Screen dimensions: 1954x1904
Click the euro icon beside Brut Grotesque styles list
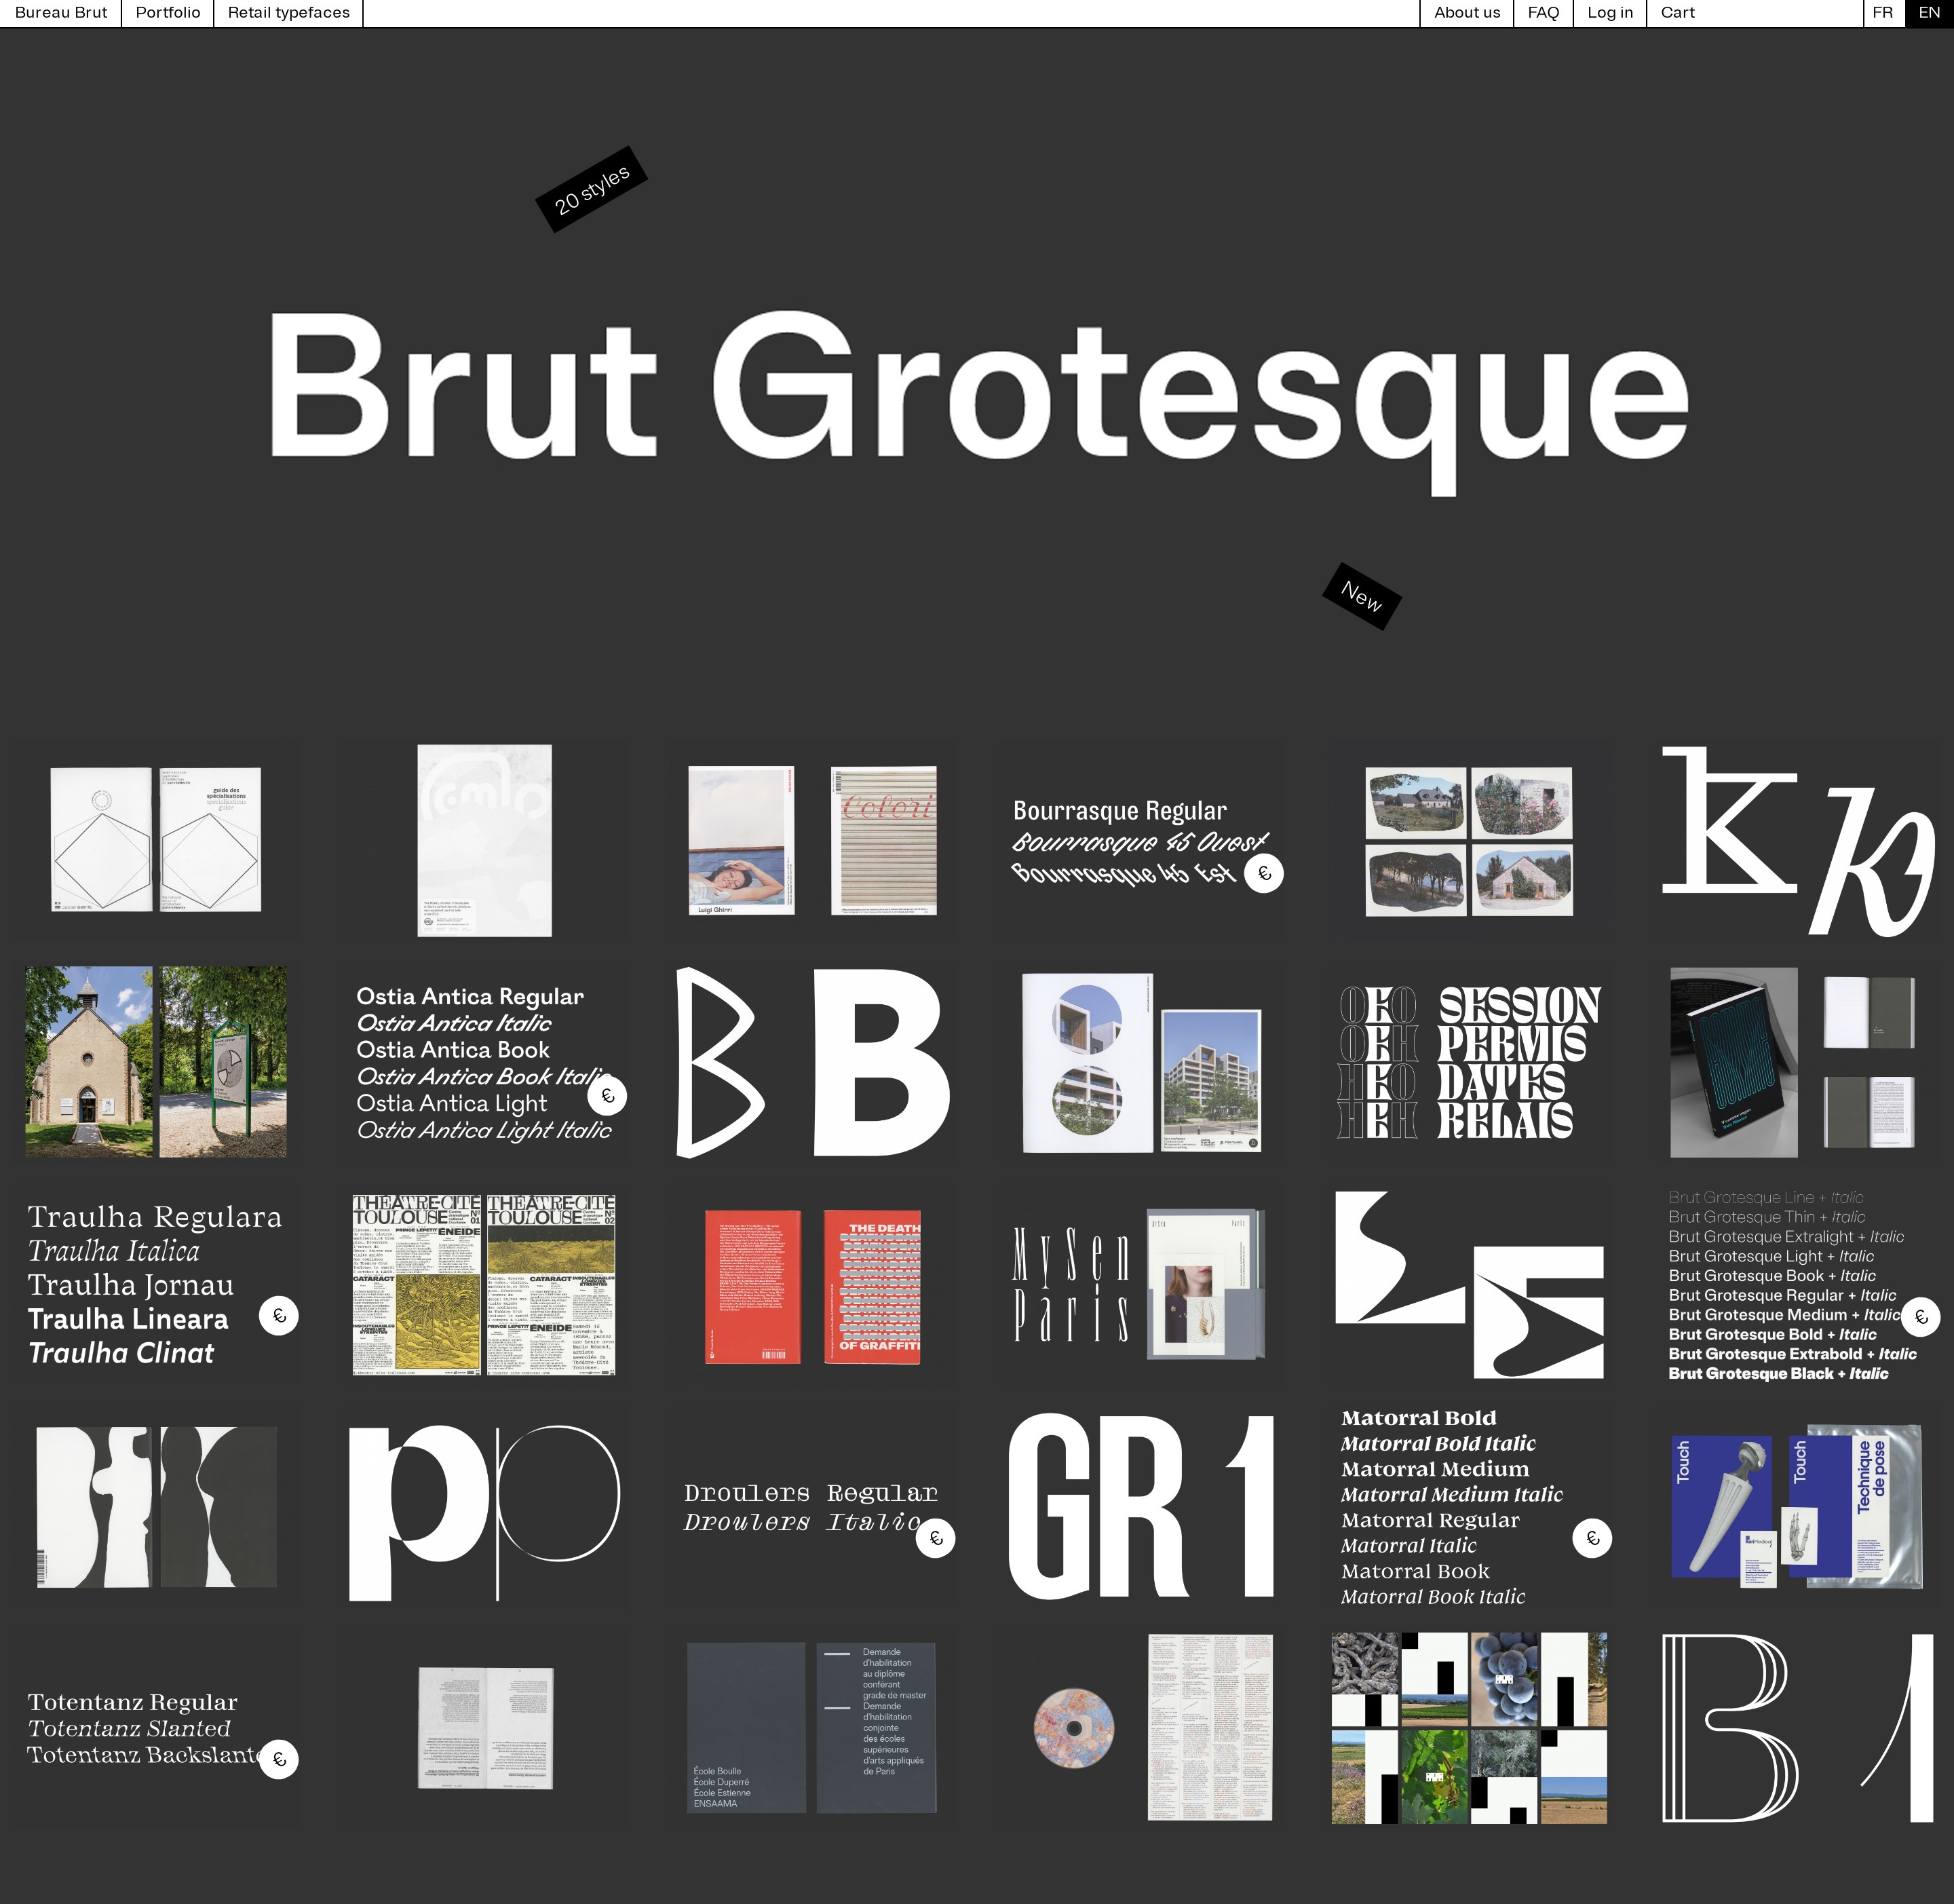click(x=1920, y=1317)
